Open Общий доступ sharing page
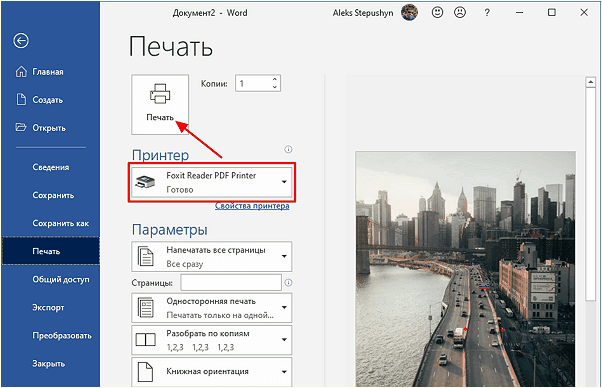This screenshot has height=388, width=602. click(61, 279)
